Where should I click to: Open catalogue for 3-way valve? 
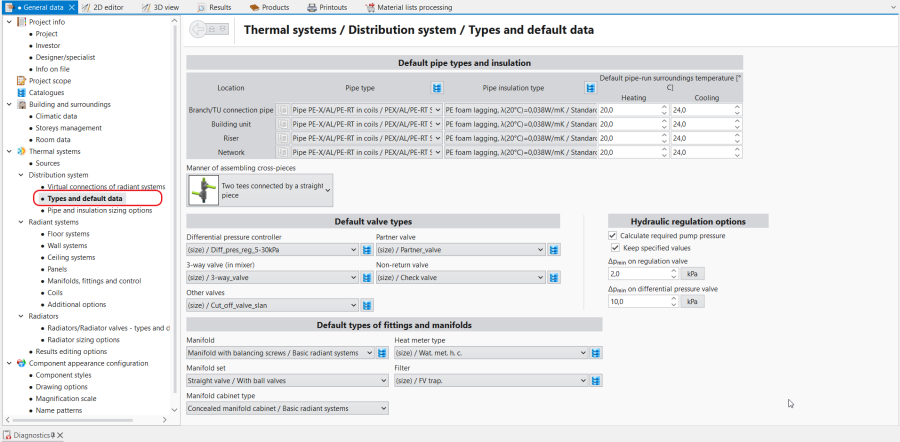367,278
